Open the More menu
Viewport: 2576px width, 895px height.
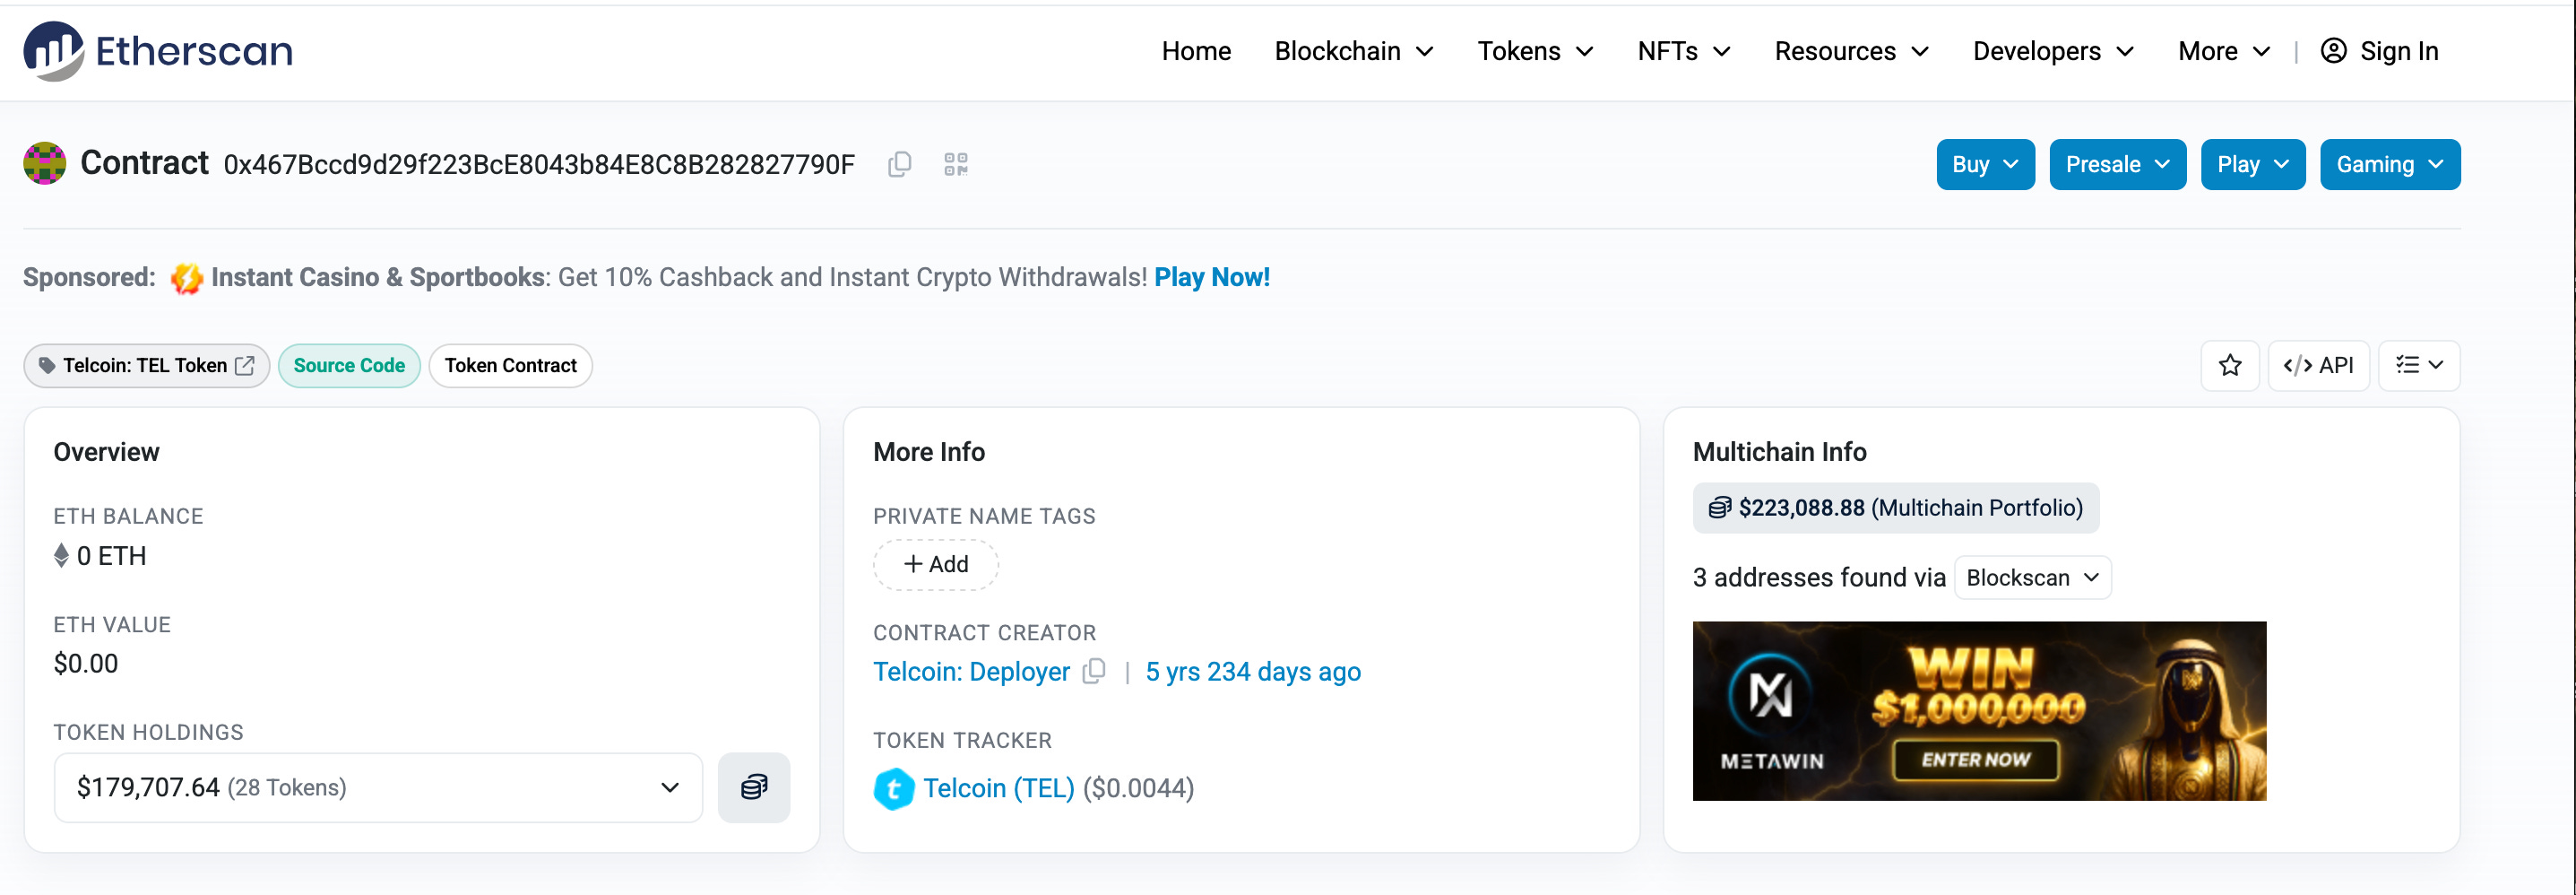[x=2224, y=51]
